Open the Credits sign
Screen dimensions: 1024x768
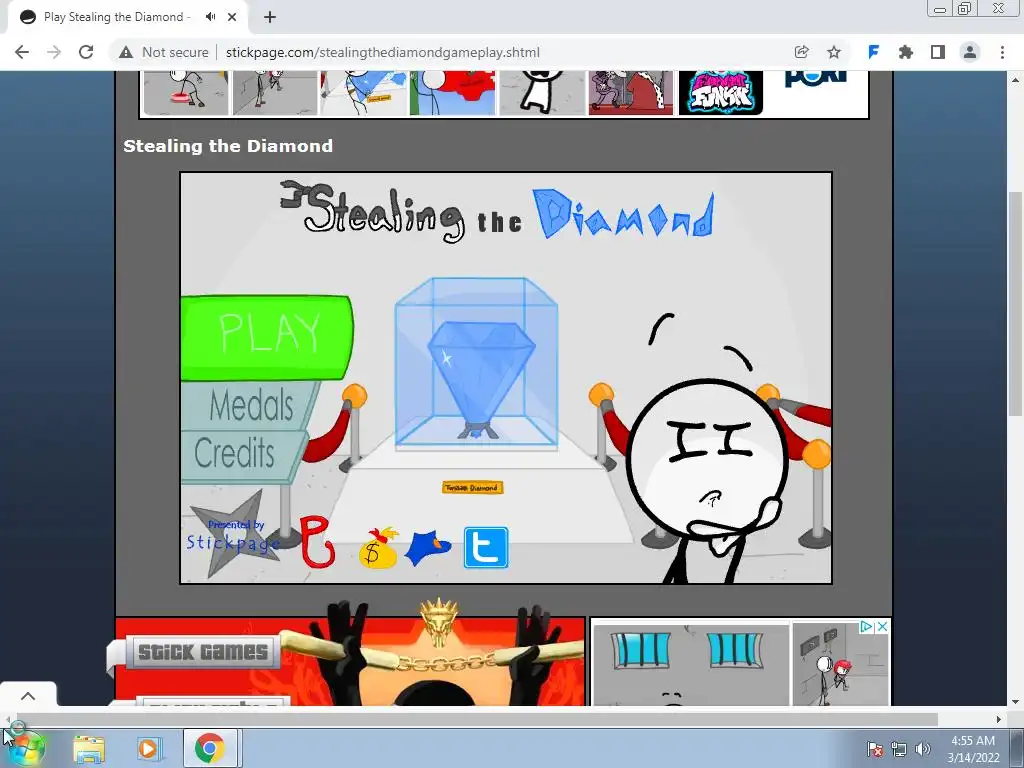pos(242,453)
